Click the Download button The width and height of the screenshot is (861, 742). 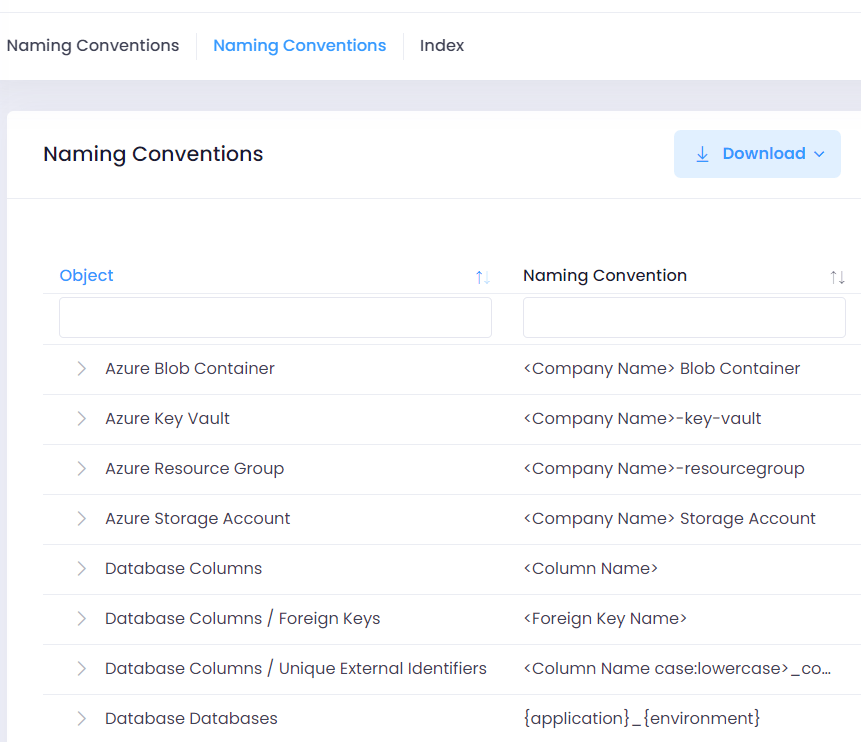tap(757, 153)
